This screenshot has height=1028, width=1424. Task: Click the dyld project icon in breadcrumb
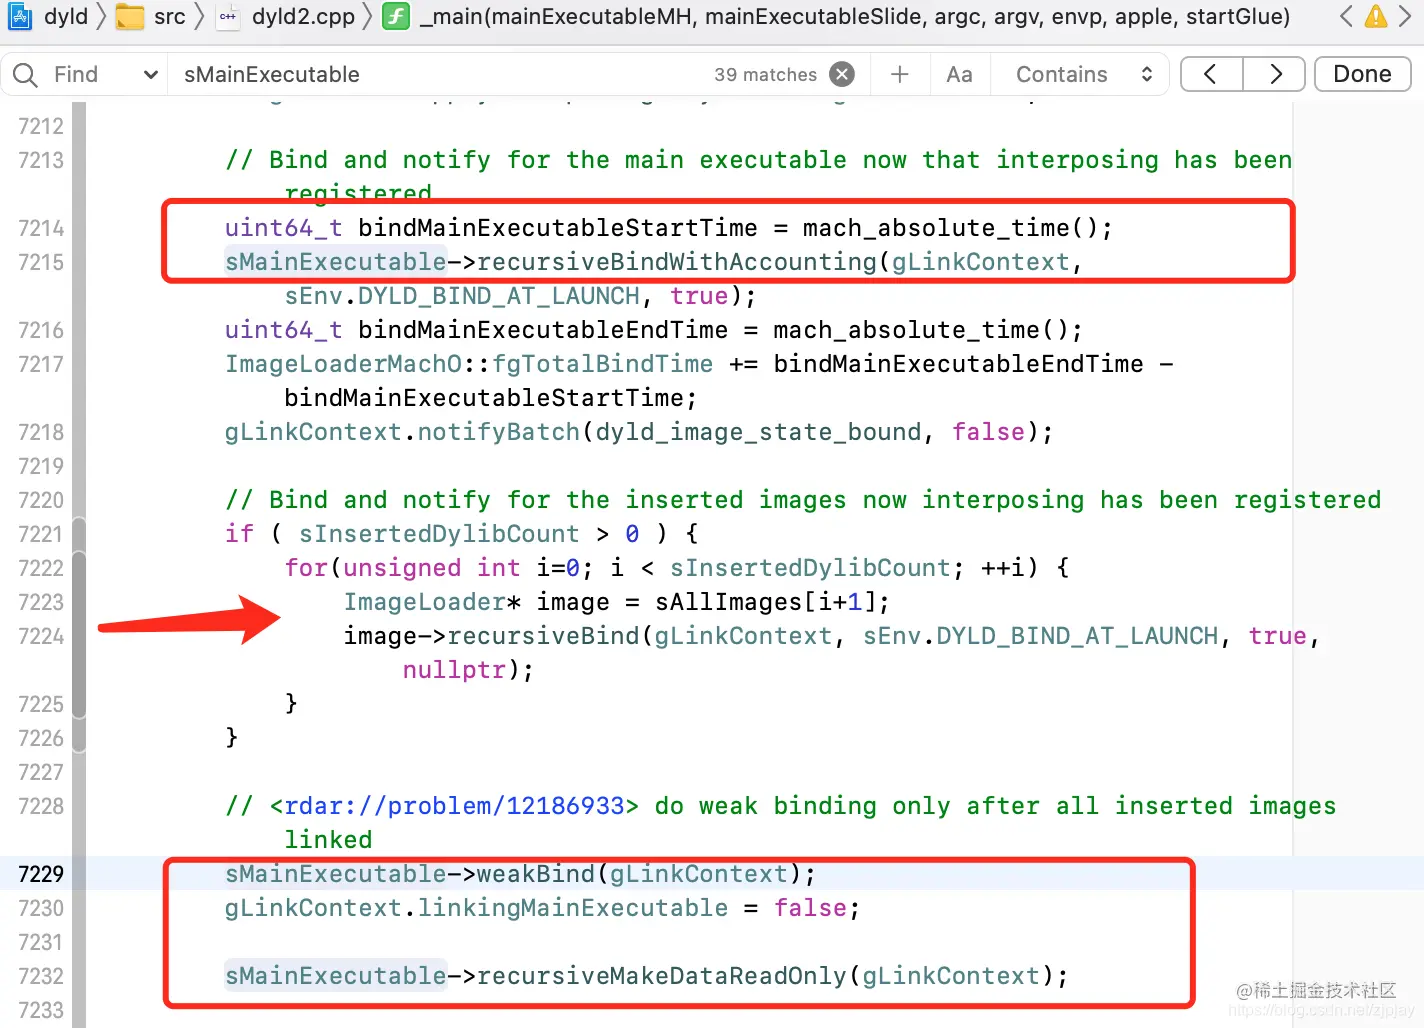(20, 16)
